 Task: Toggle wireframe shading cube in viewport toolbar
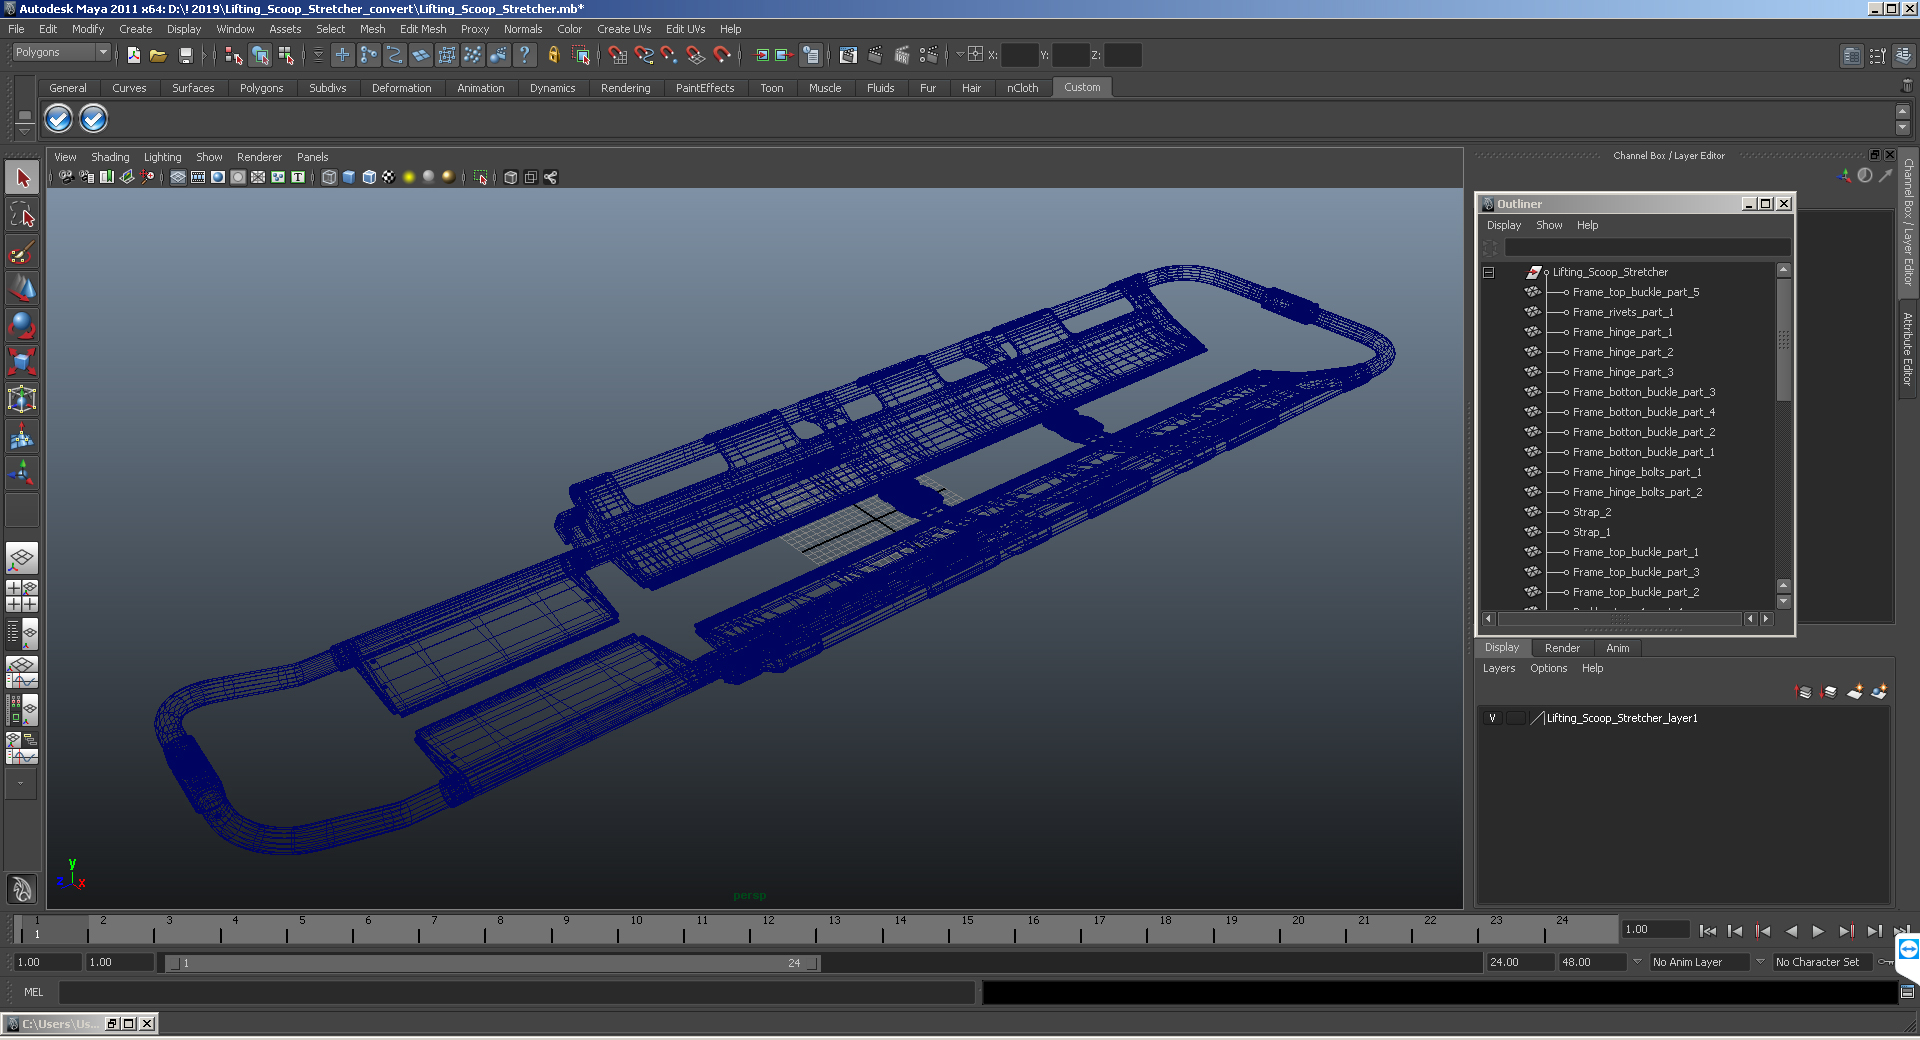tap(329, 177)
